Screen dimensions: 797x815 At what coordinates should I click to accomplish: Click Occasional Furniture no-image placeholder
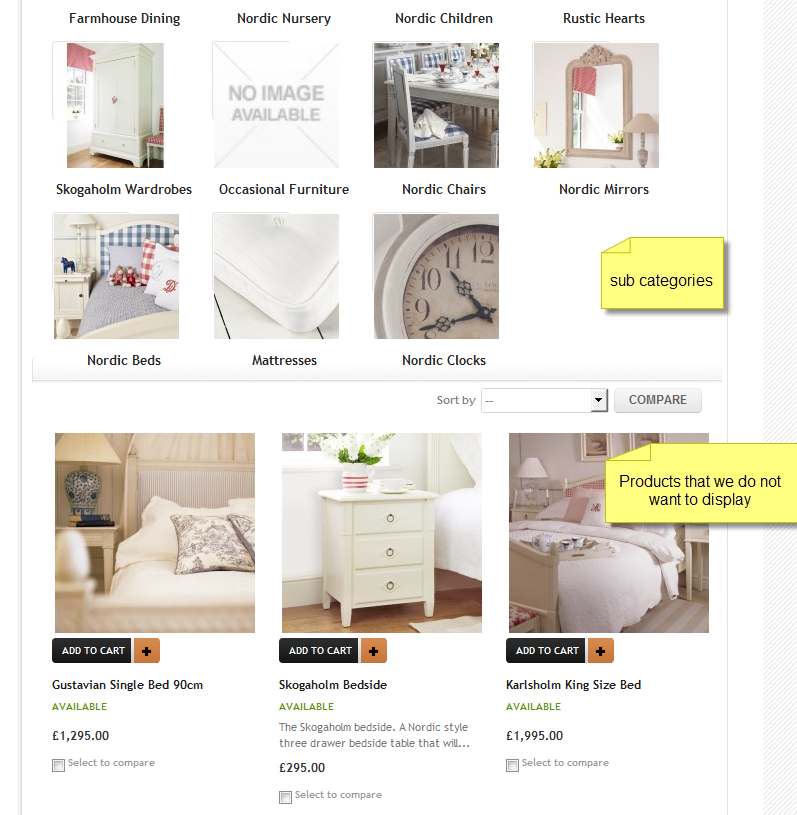click(x=276, y=105)
